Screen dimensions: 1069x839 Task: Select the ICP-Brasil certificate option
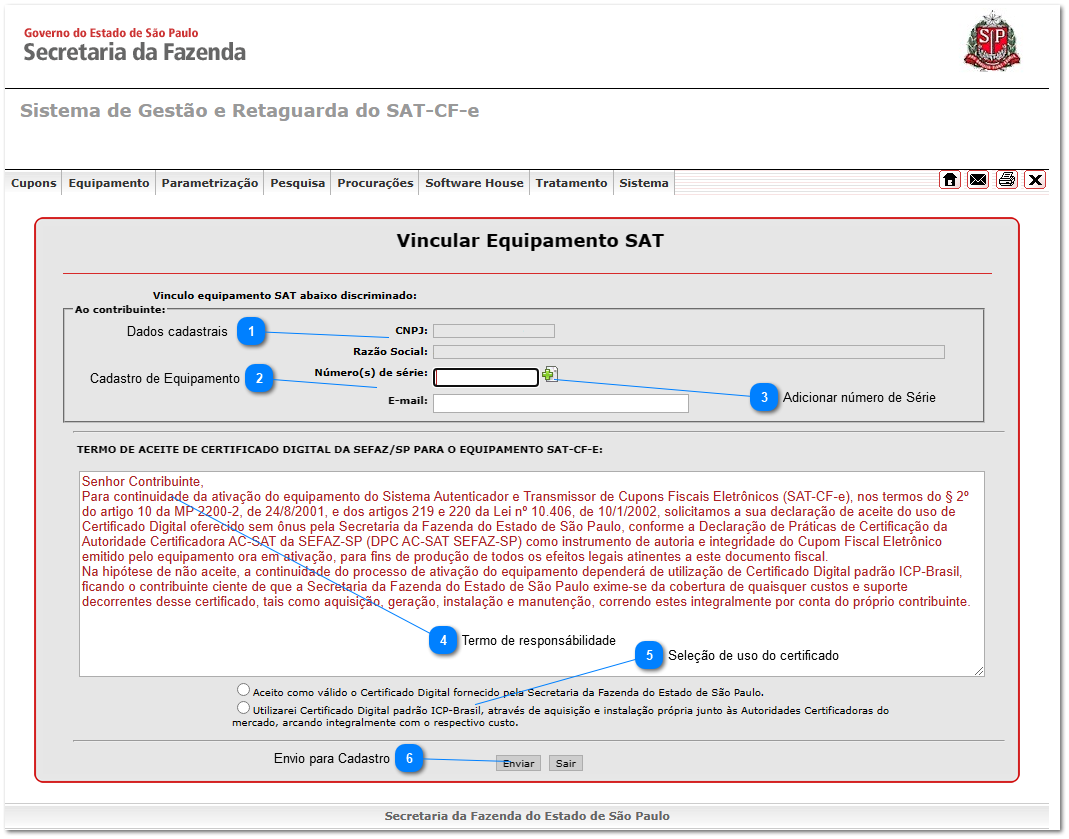pyautogui.click(x=243, y=707)
